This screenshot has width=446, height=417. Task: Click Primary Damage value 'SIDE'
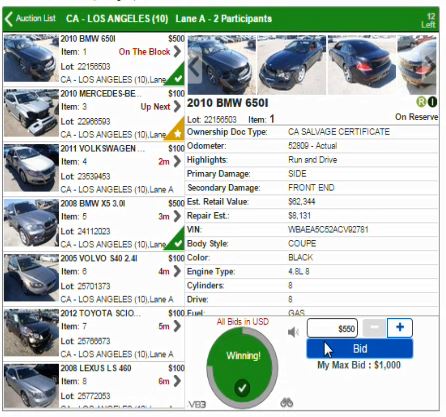(x=297, y=174)
